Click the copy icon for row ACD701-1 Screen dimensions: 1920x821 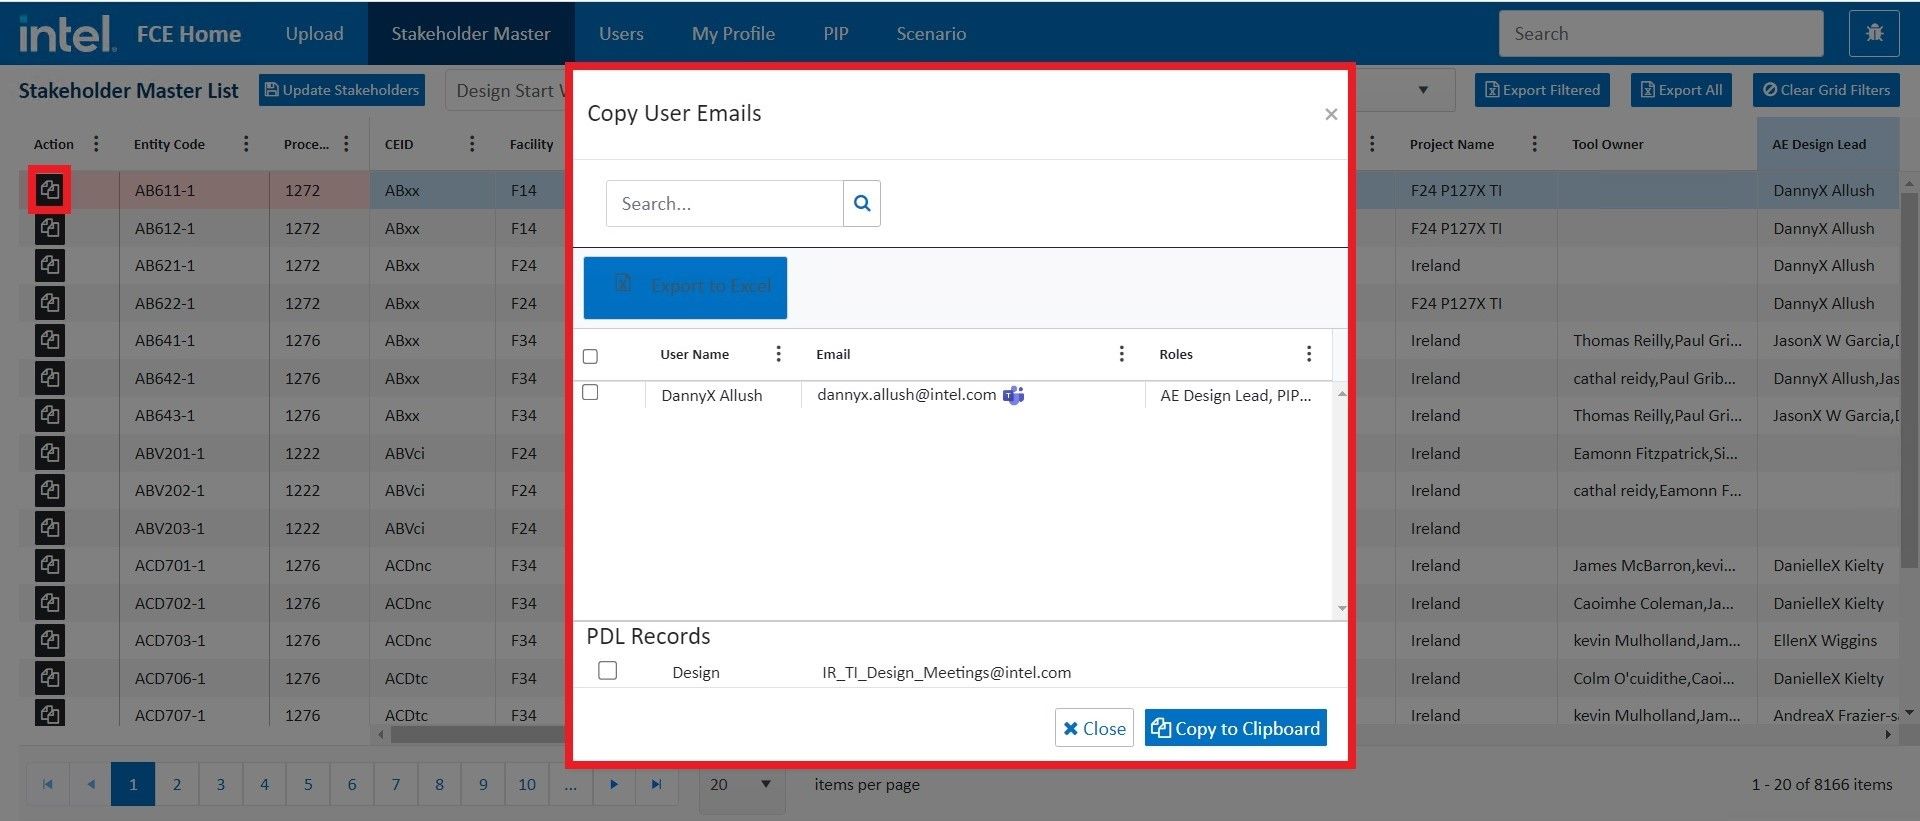tap(49, 566)
